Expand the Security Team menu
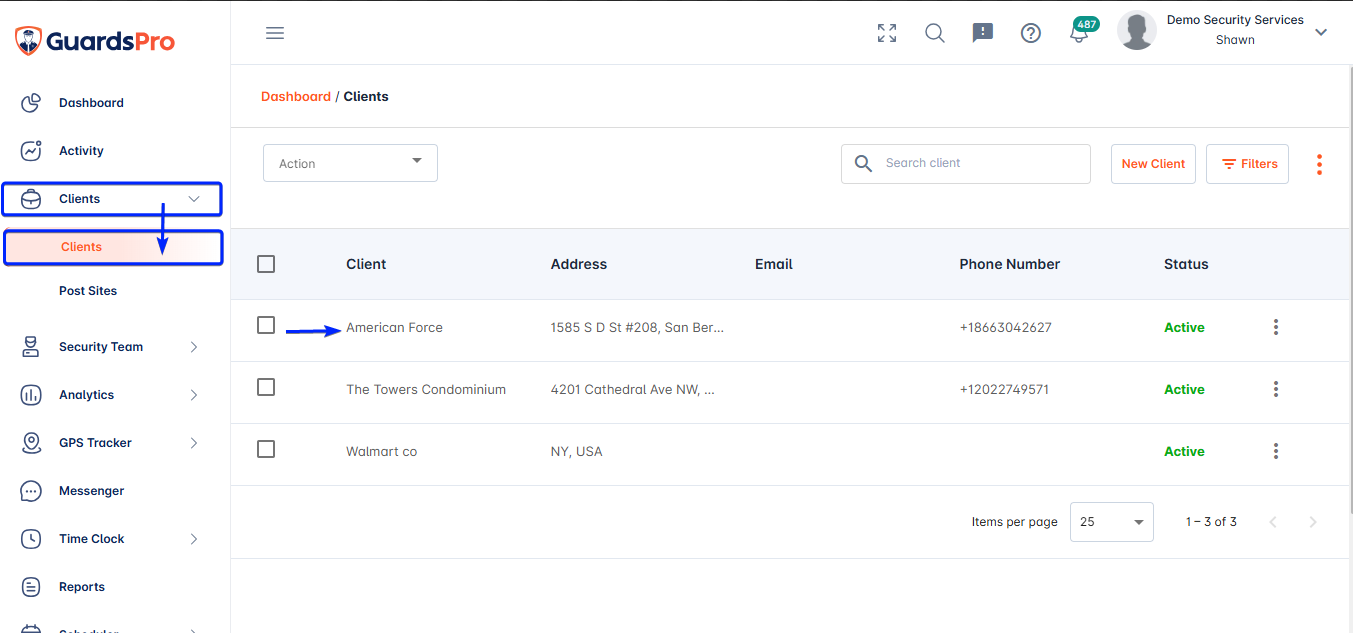 (x=110, y=347)
